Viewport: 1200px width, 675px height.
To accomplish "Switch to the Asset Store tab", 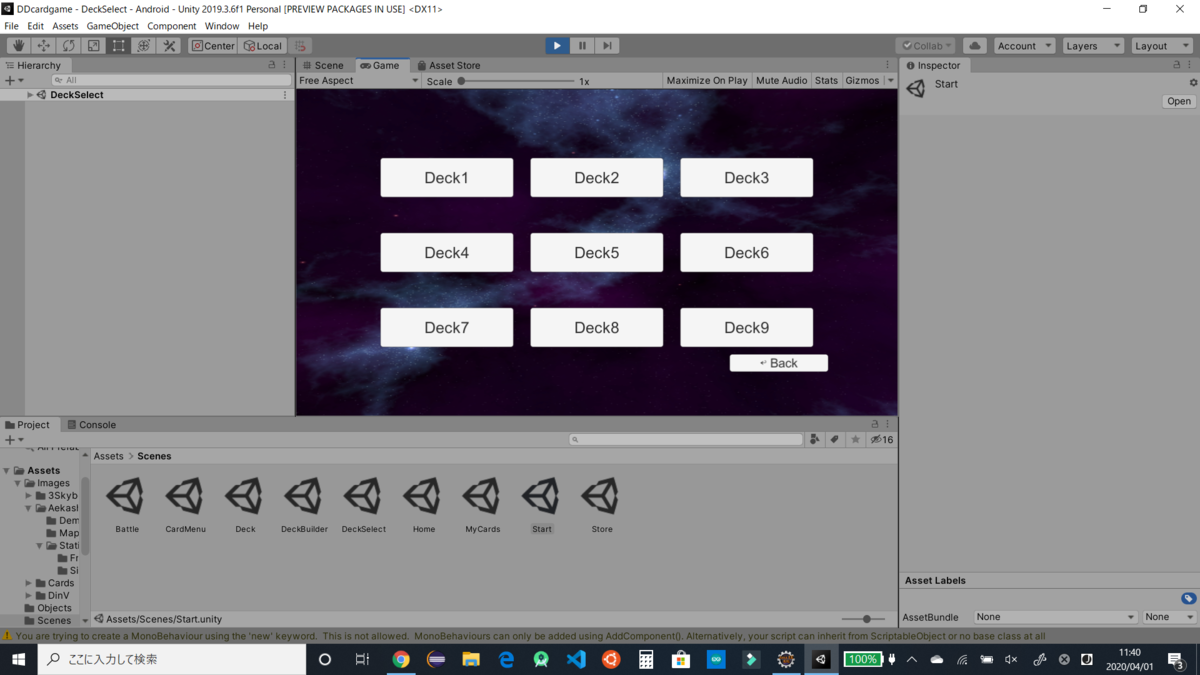I will [x=449, y=65].
